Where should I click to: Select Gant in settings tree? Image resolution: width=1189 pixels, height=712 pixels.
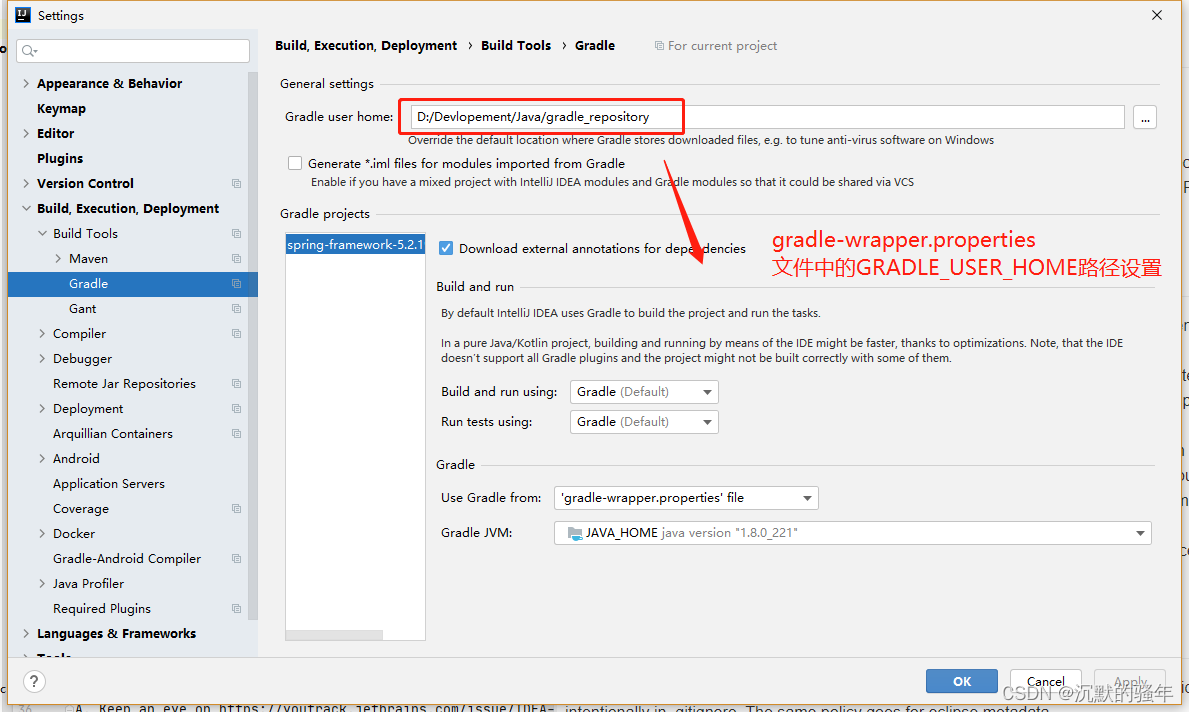(x=83, y=309)
